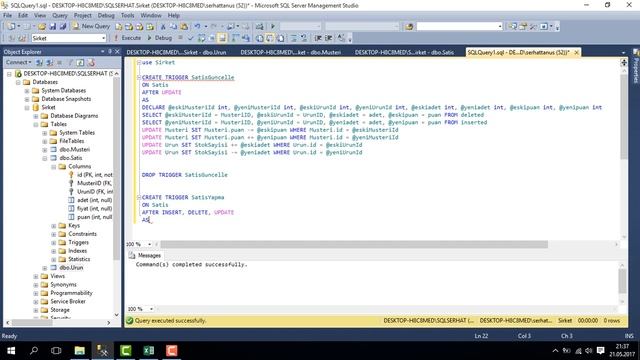Switch to the dbo.Satis tab
The image size is (640, 360).
point(404,52)
